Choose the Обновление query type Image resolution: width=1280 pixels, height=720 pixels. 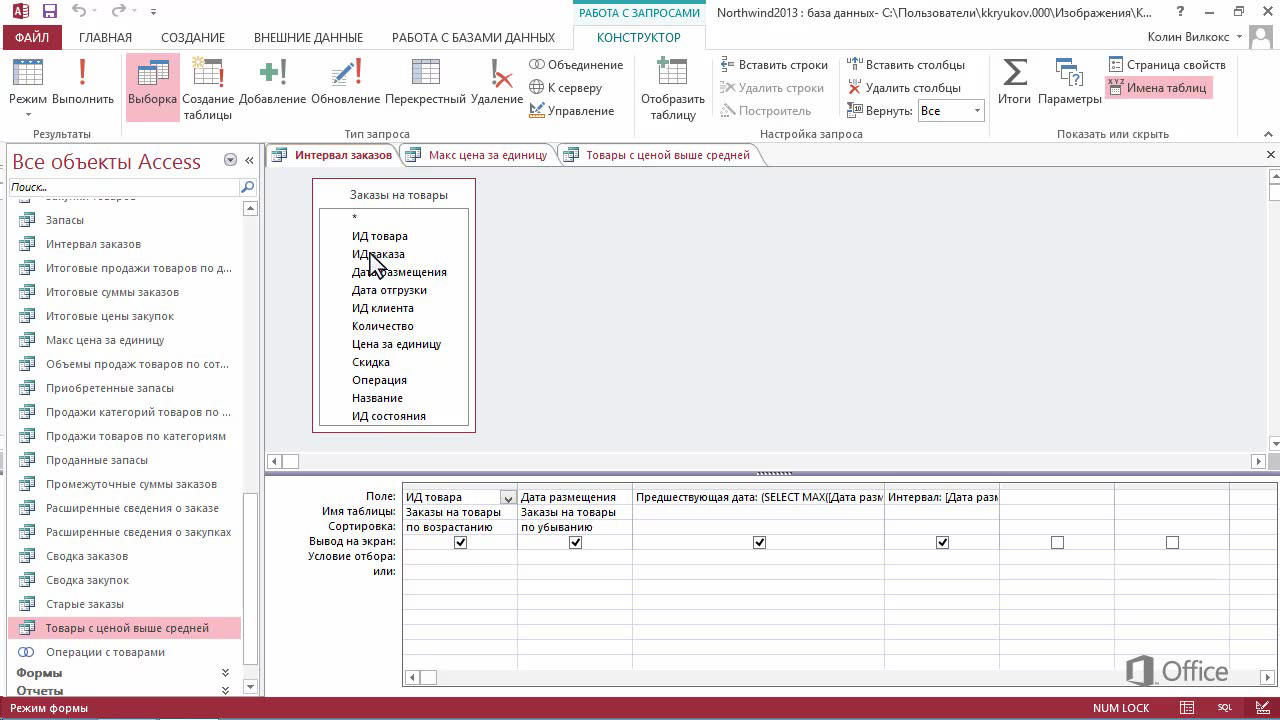pos(345,83)
